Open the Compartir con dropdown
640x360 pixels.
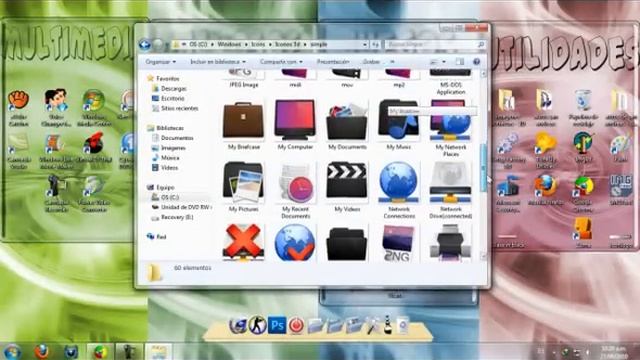[x=281, y=62]
